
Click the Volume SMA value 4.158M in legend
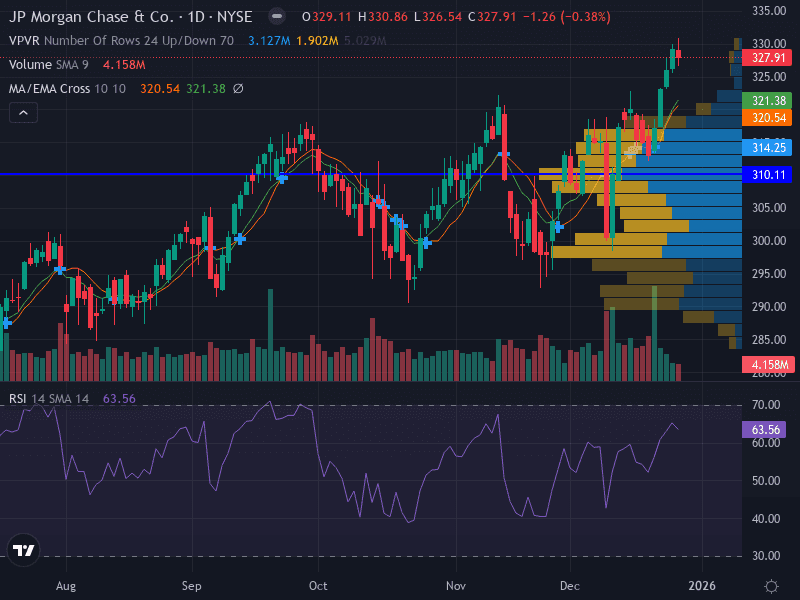click(x=124, y=65)
